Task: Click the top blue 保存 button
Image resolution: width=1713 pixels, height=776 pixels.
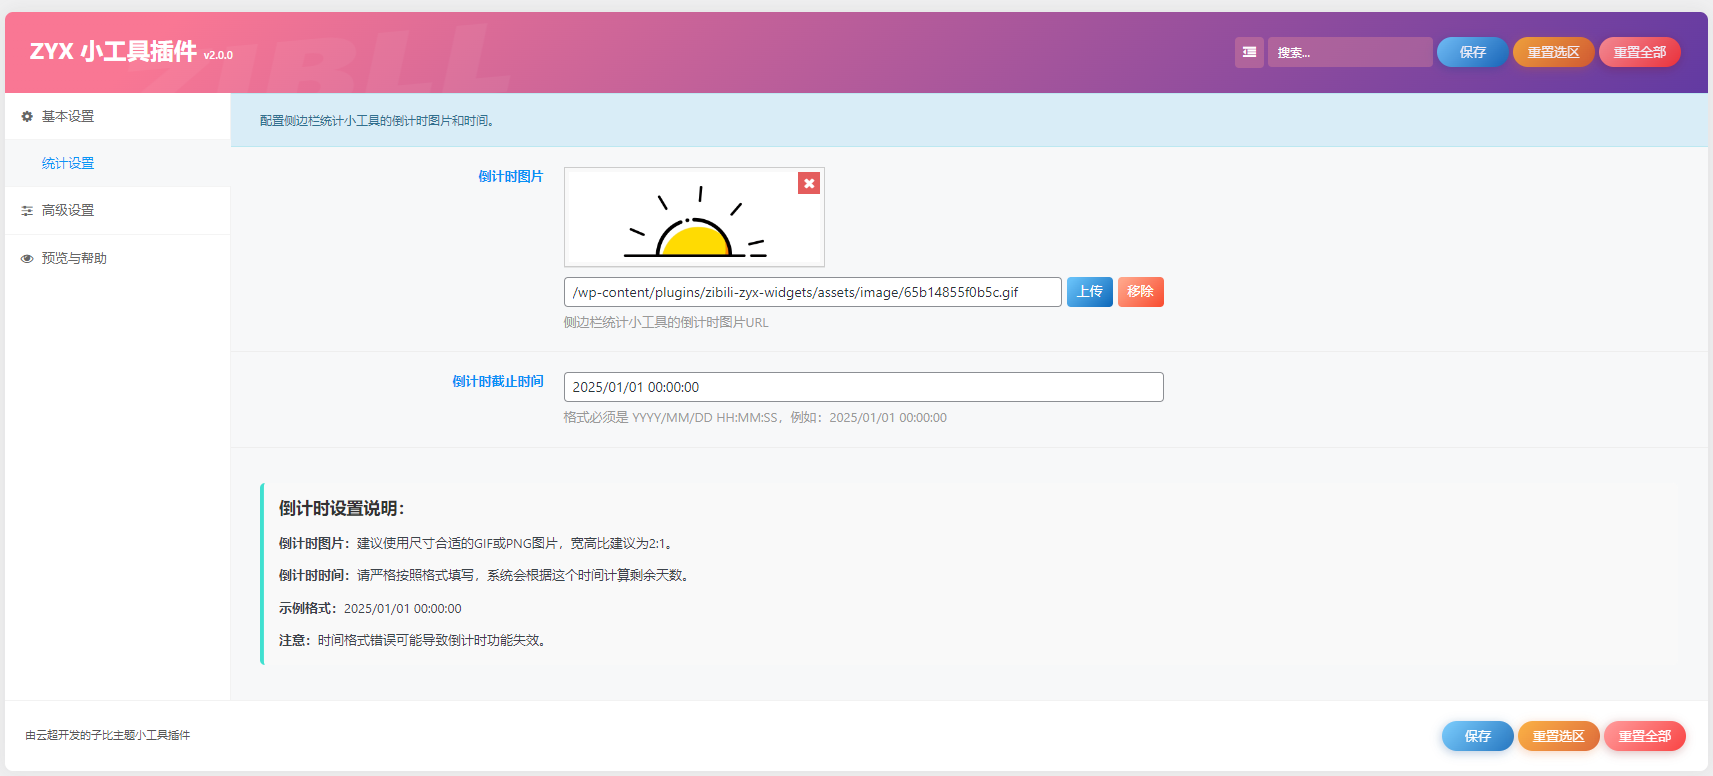Action: point(1472,52)
